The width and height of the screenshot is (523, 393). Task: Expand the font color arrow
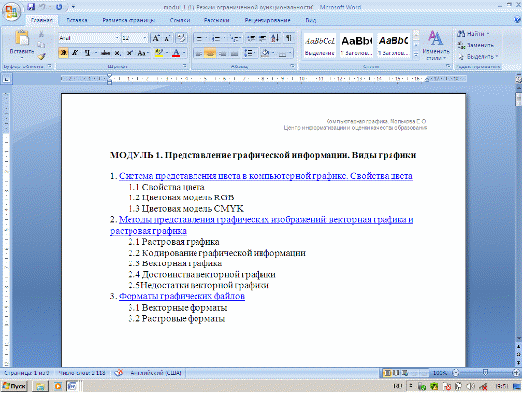click(x=184, y=53)
